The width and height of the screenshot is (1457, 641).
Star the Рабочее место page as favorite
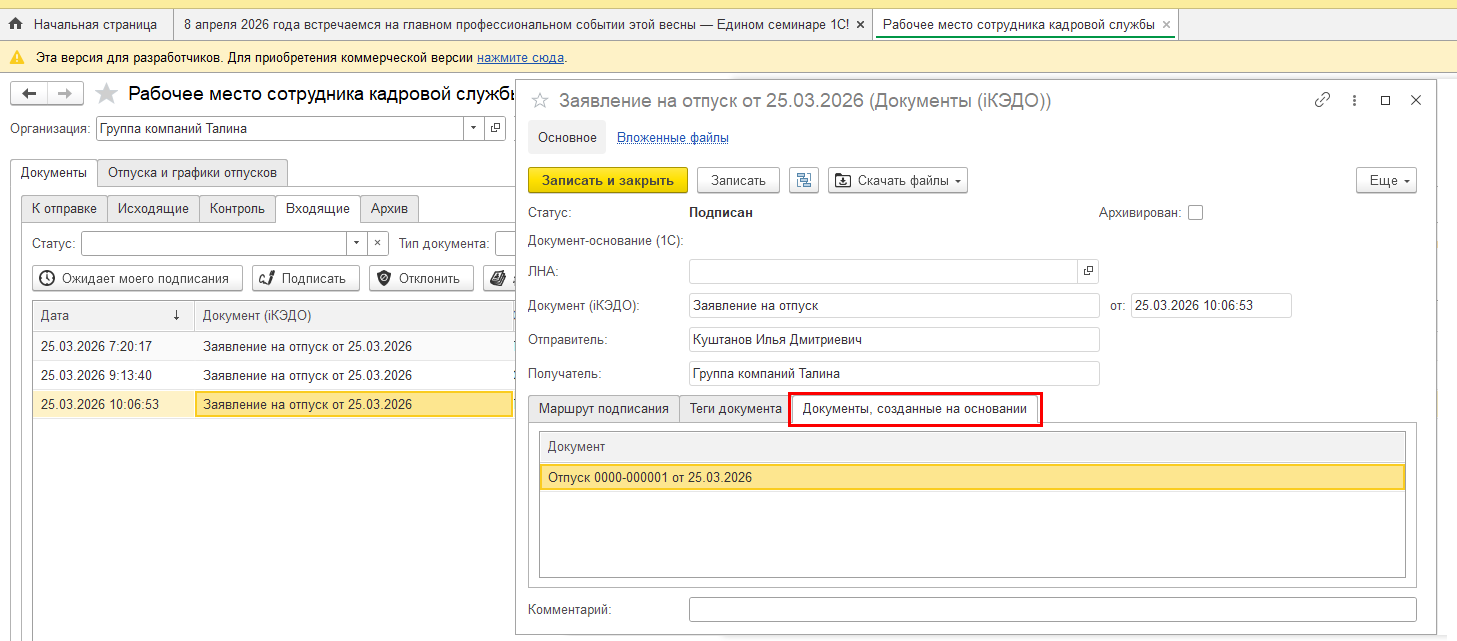point(106,94)
